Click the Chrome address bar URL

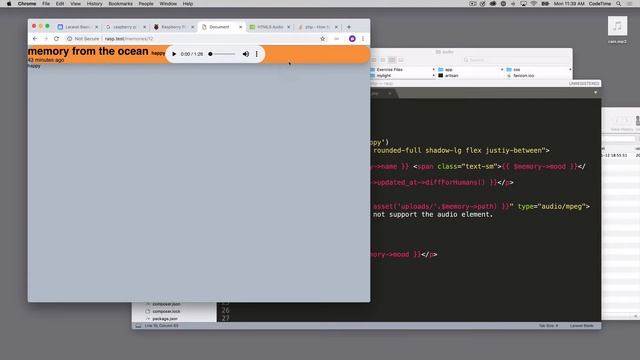pyautogui.click(x=129, y=39)
